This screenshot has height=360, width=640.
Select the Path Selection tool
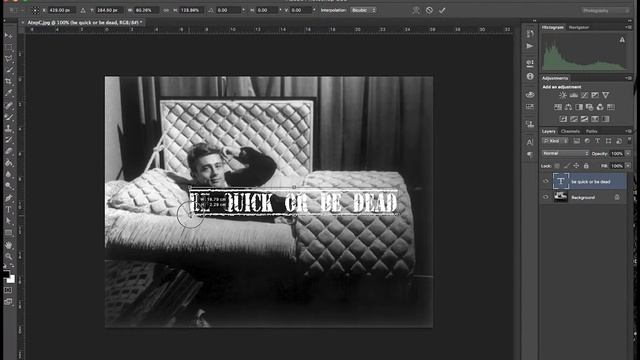pos(9,221)
